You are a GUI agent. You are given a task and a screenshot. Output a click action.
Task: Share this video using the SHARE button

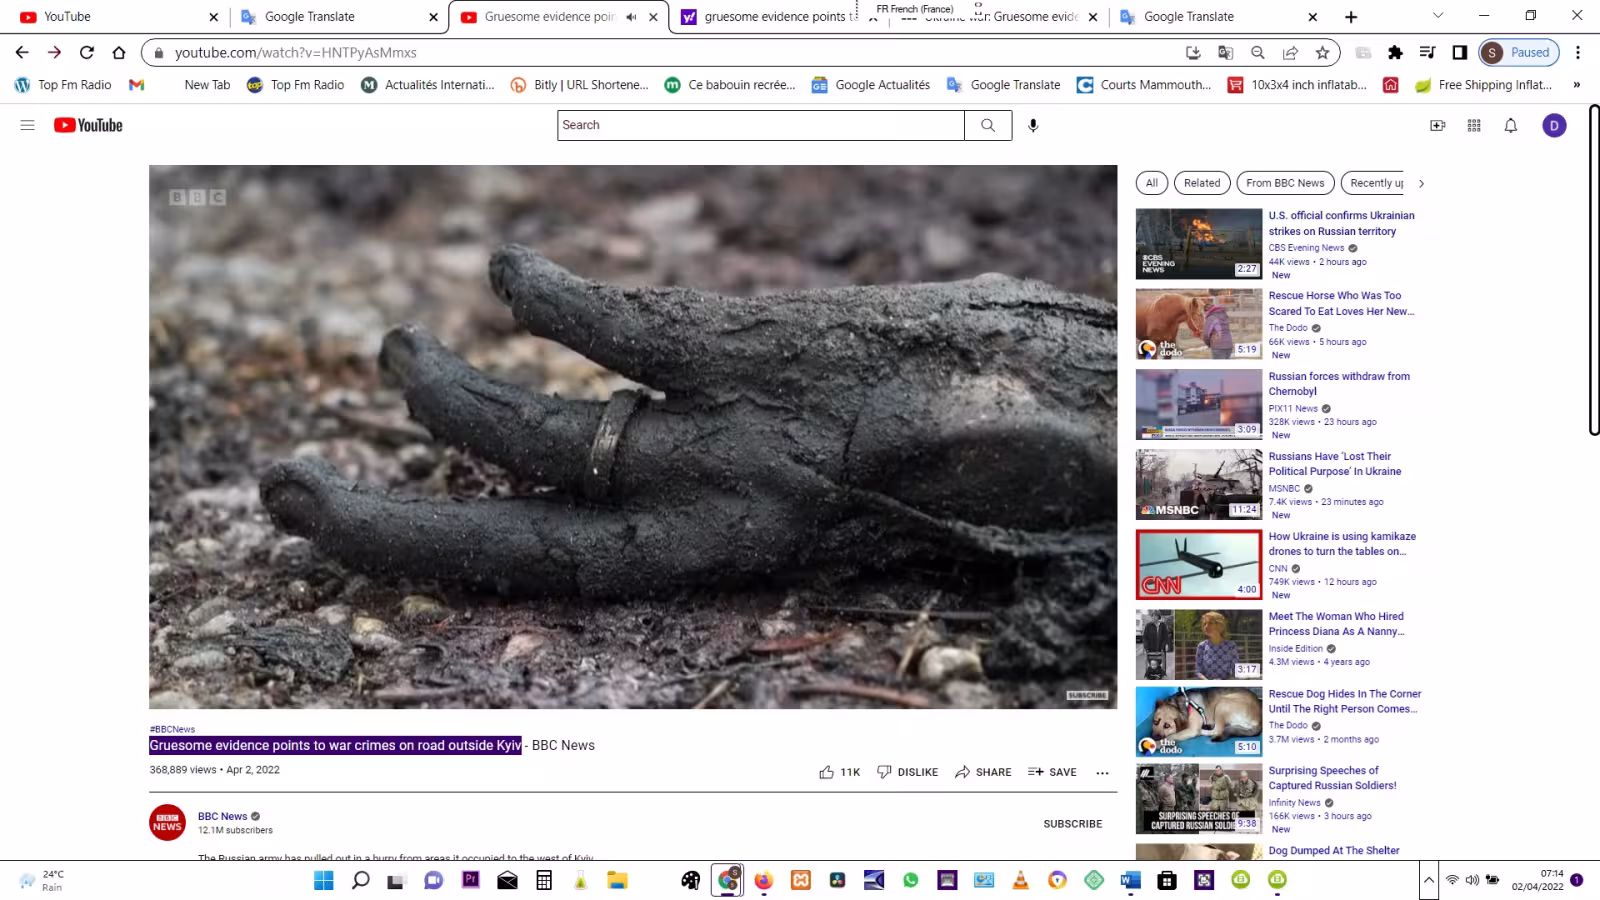click(x=983, y=772)
